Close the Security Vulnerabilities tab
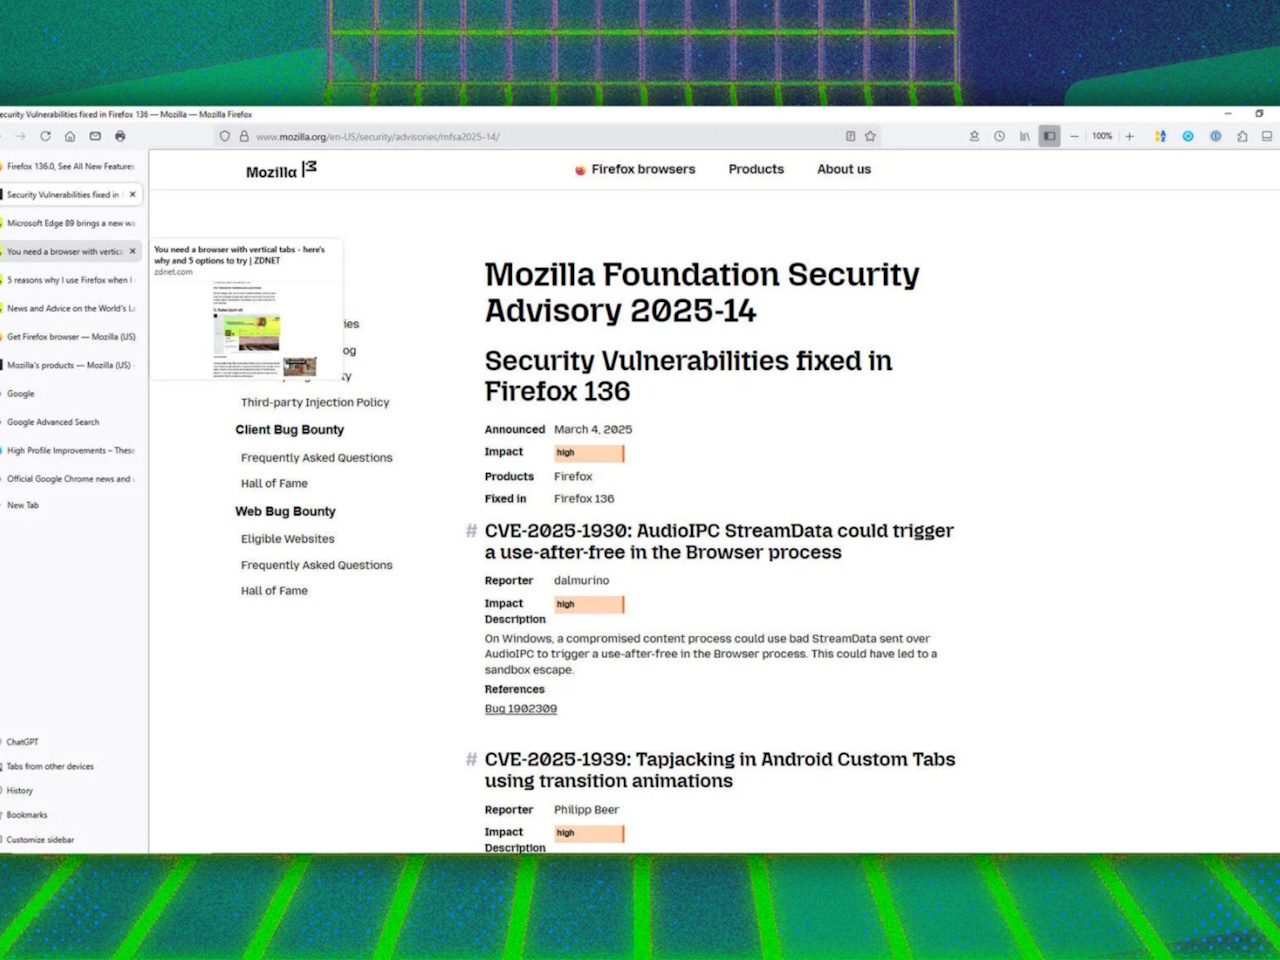The width and height of the screenshot is (1280, 960). pos(132,195)
